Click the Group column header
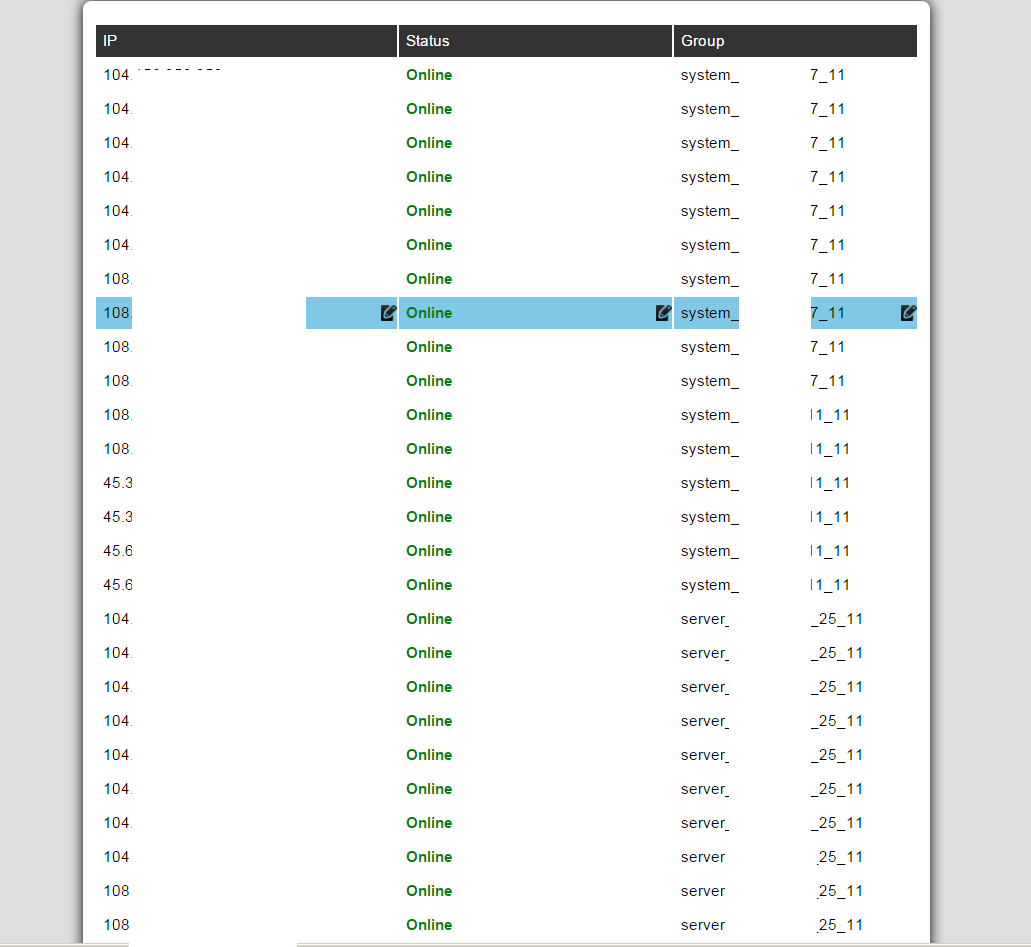The image size is (1031, 947). click(x=795, y=41)
